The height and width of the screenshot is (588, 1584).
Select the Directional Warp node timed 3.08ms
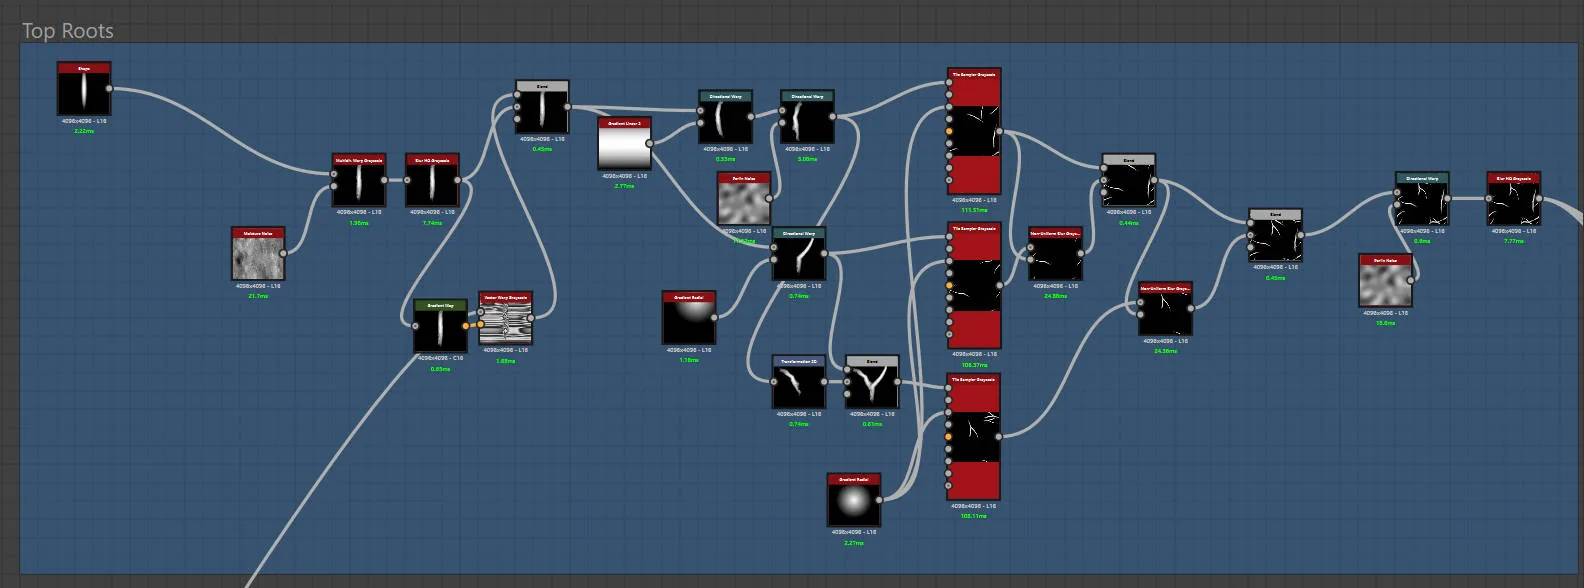pos(807,117)
